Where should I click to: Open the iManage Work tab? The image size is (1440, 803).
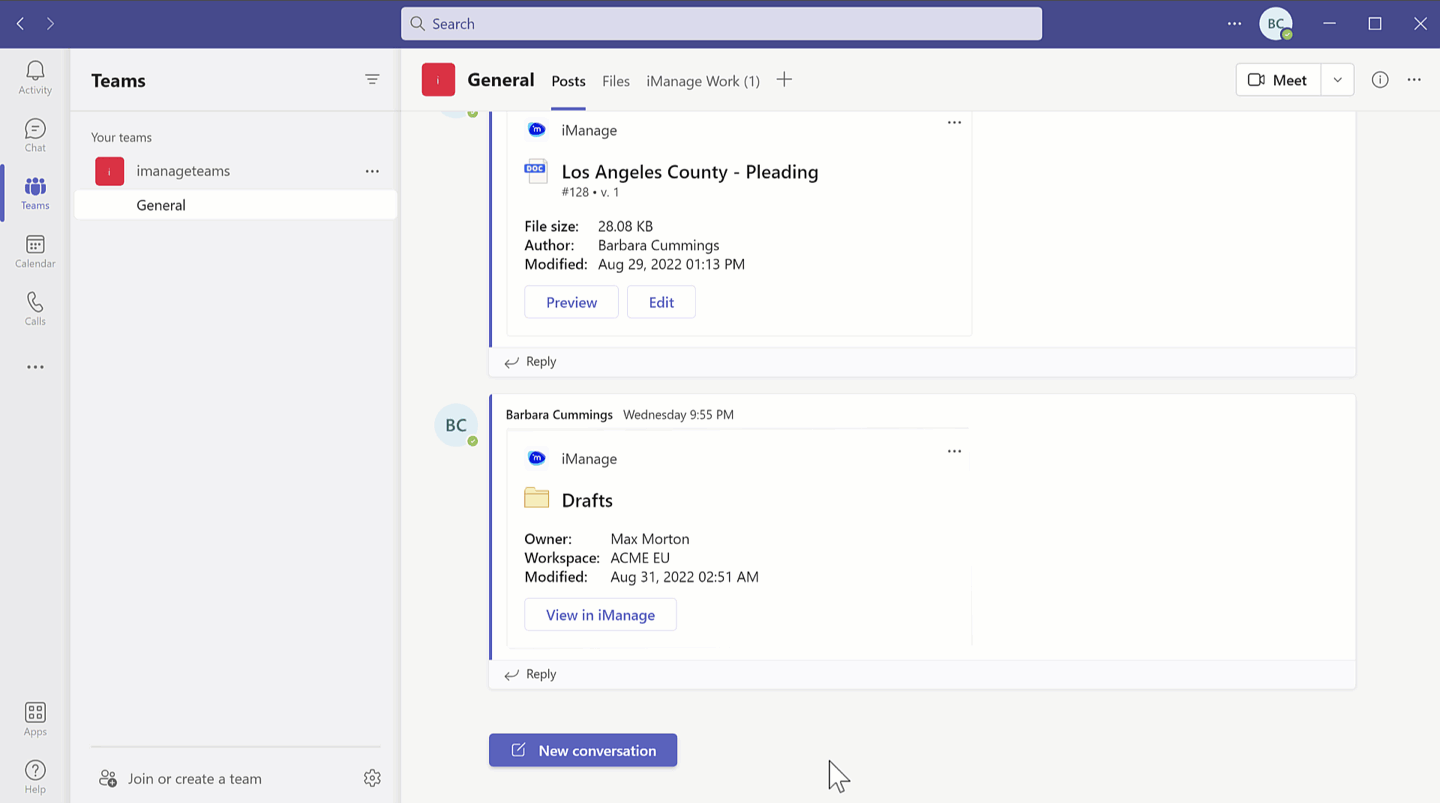point(702,81)
